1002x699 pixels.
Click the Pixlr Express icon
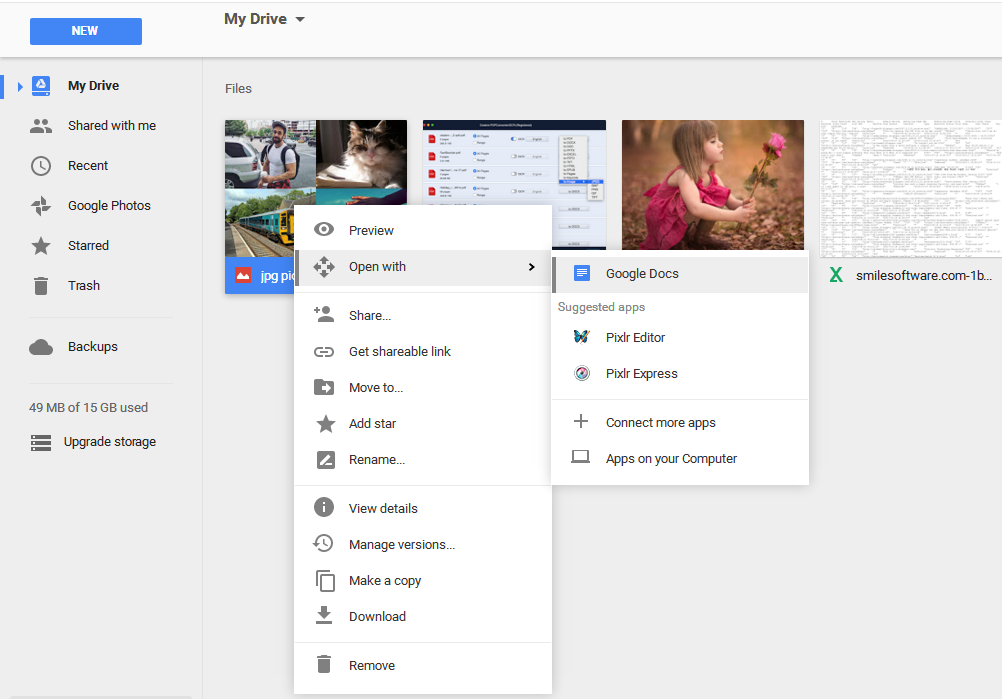click(581, 374)
